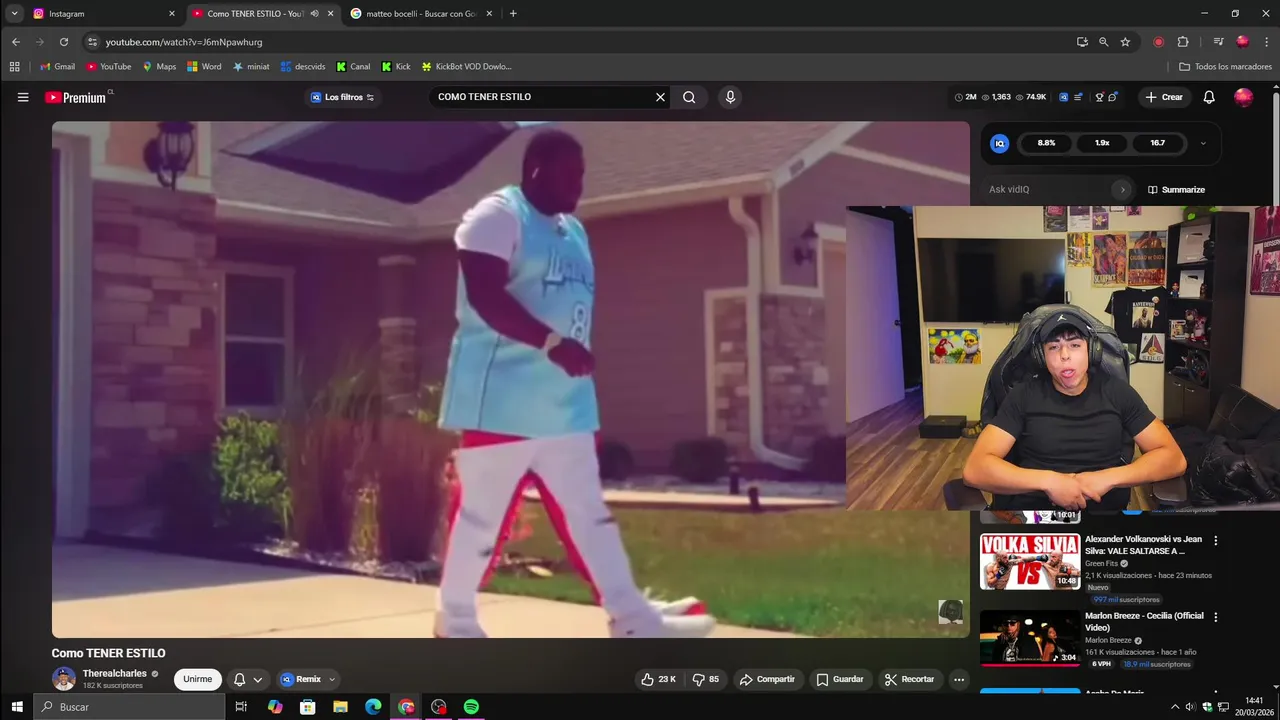Start voice search with microphone icon
The image size is (1280, 720).
[x=730, y=97]
